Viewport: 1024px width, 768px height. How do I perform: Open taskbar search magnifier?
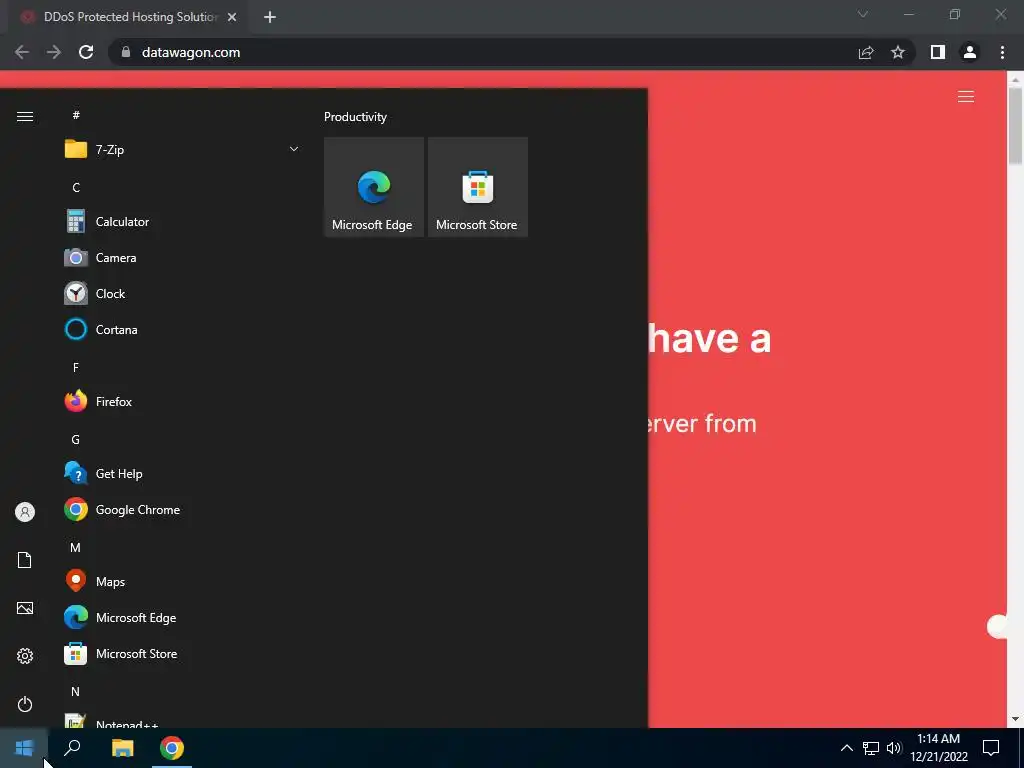72,748
